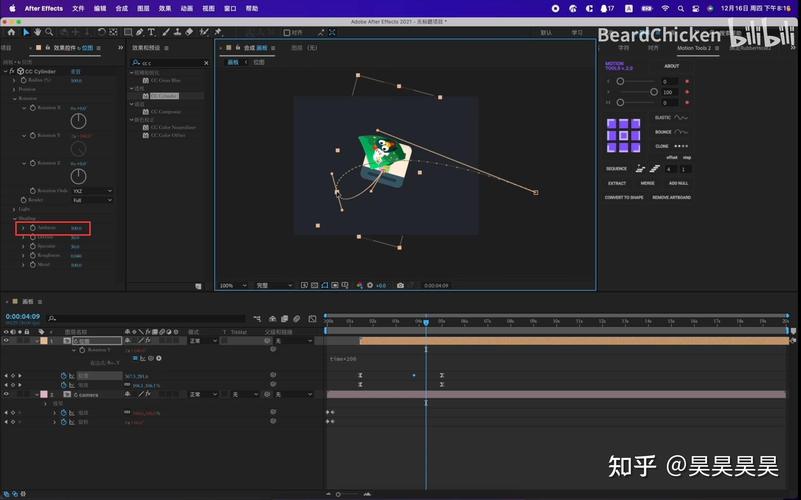Select the Selection arrow tool
801x500 pixels.
pos(26,32)
